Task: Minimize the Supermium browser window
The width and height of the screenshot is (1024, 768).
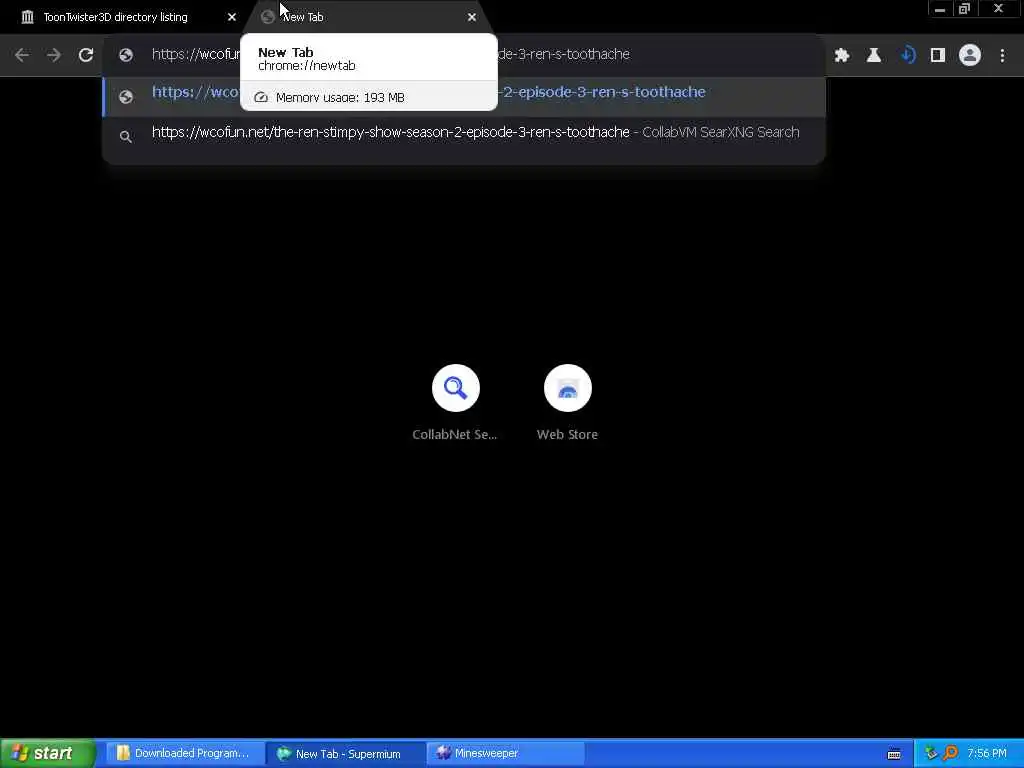Action: [940, 8]
